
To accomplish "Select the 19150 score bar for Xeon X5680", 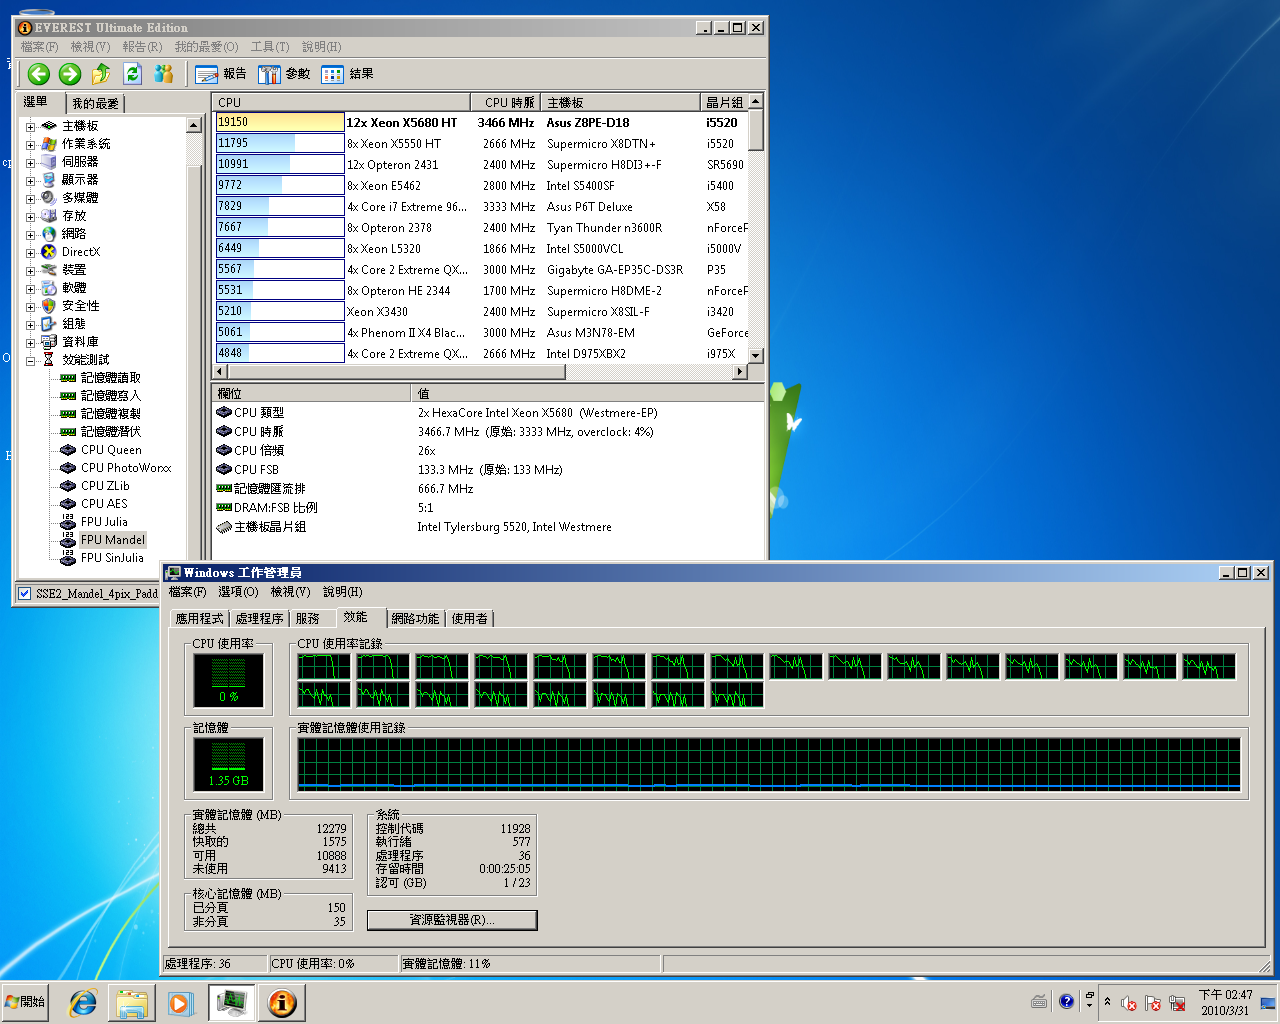I will (x=280, y=122).
